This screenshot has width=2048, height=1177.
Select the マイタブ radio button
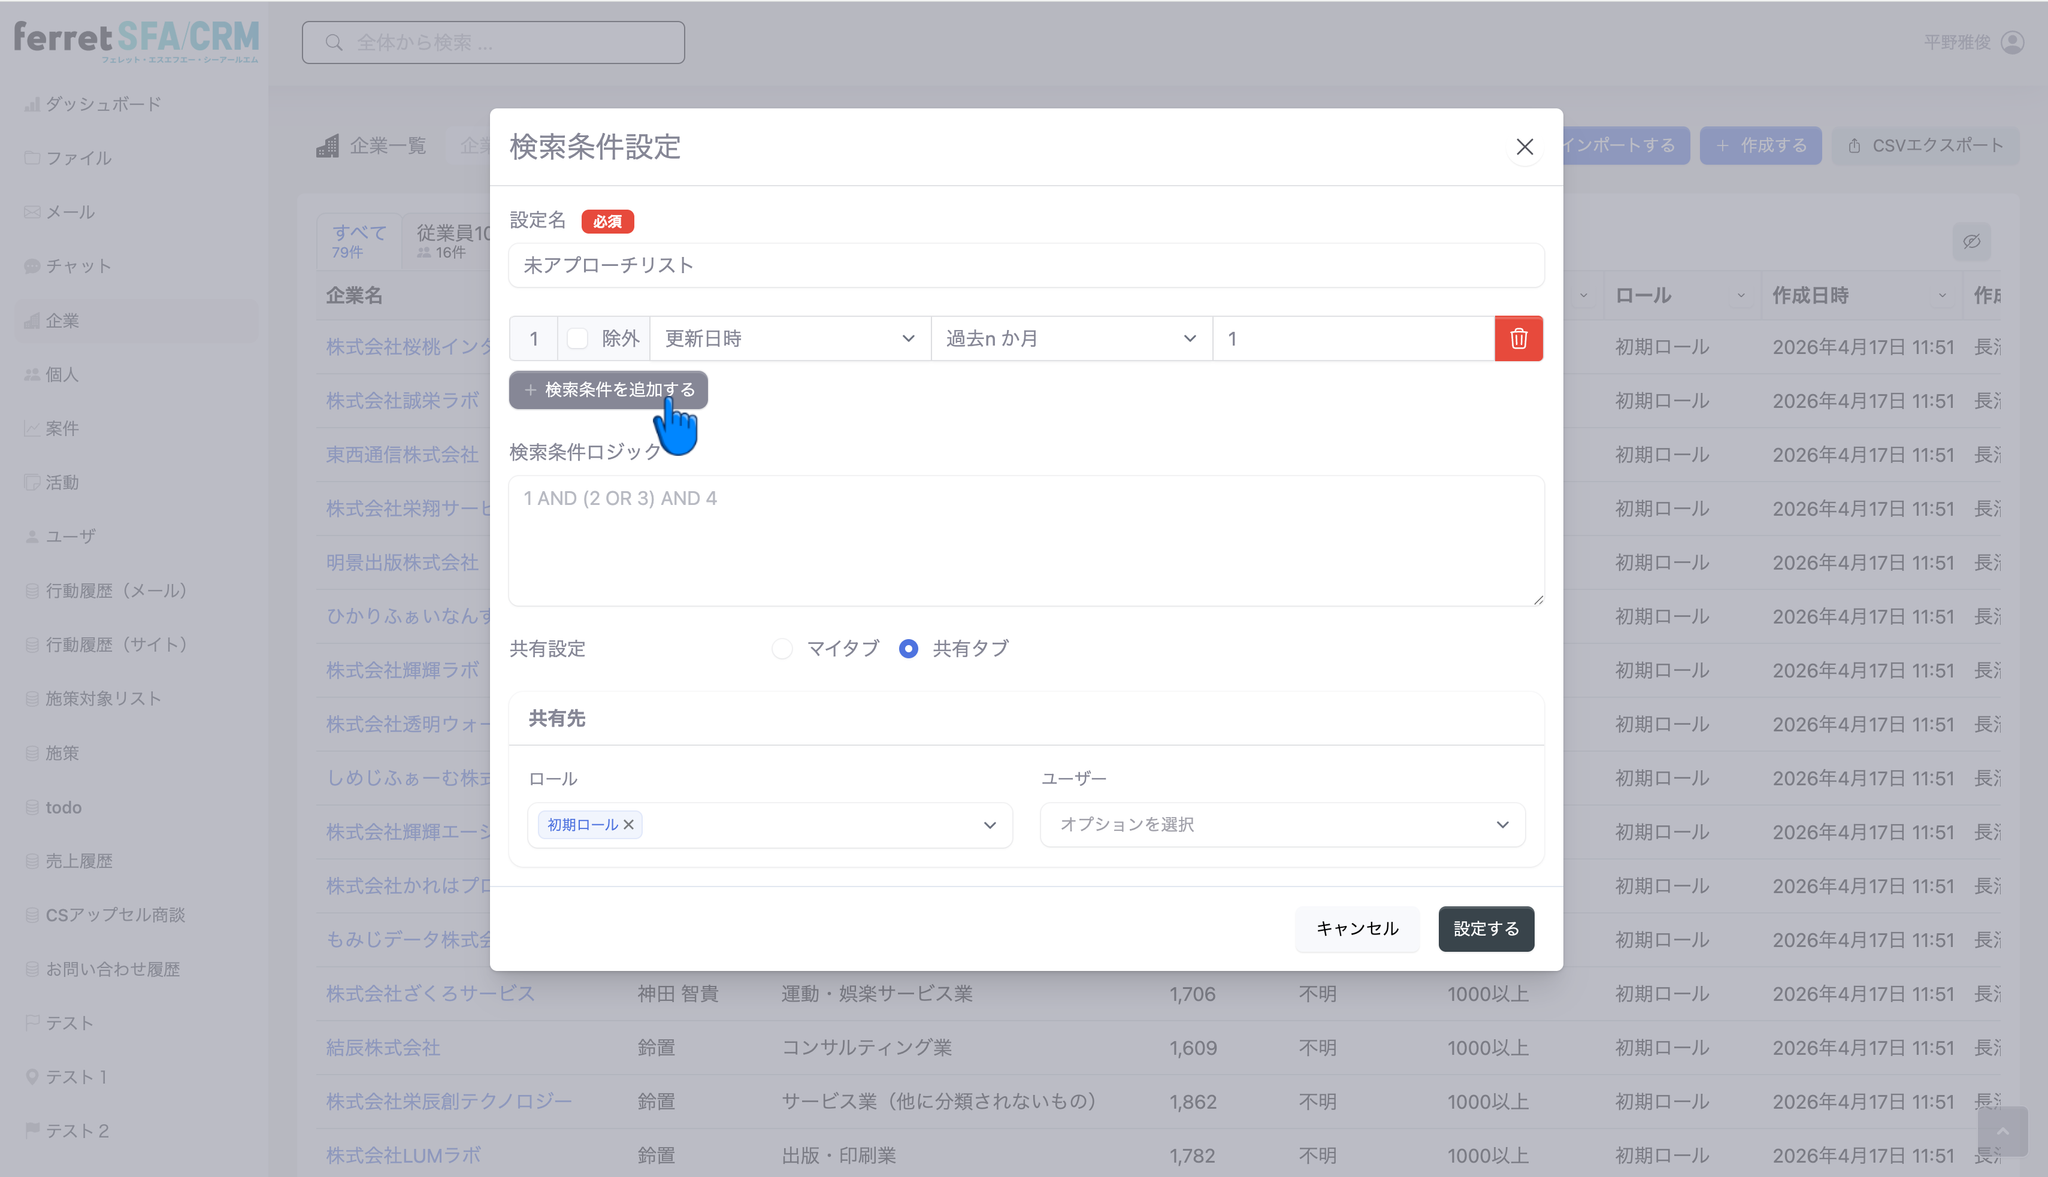click(x=782, y=649)
